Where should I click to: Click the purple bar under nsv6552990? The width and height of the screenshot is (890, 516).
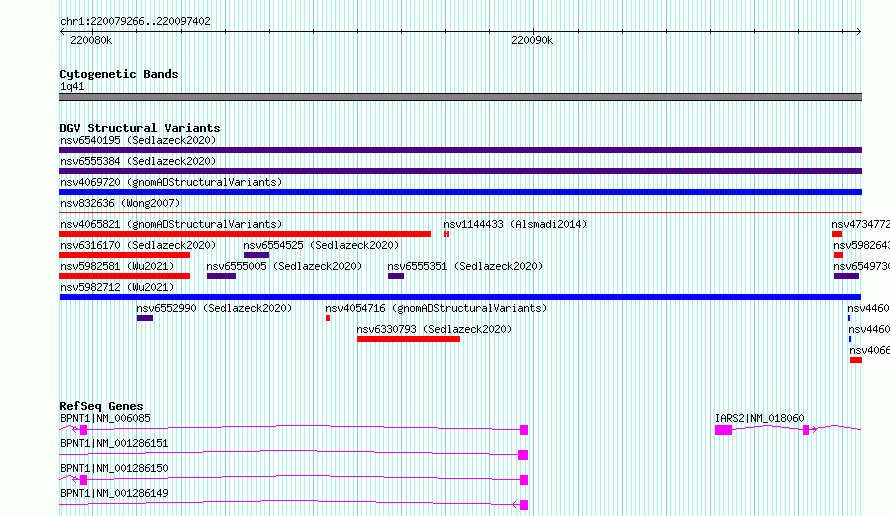tap(145, 318)
